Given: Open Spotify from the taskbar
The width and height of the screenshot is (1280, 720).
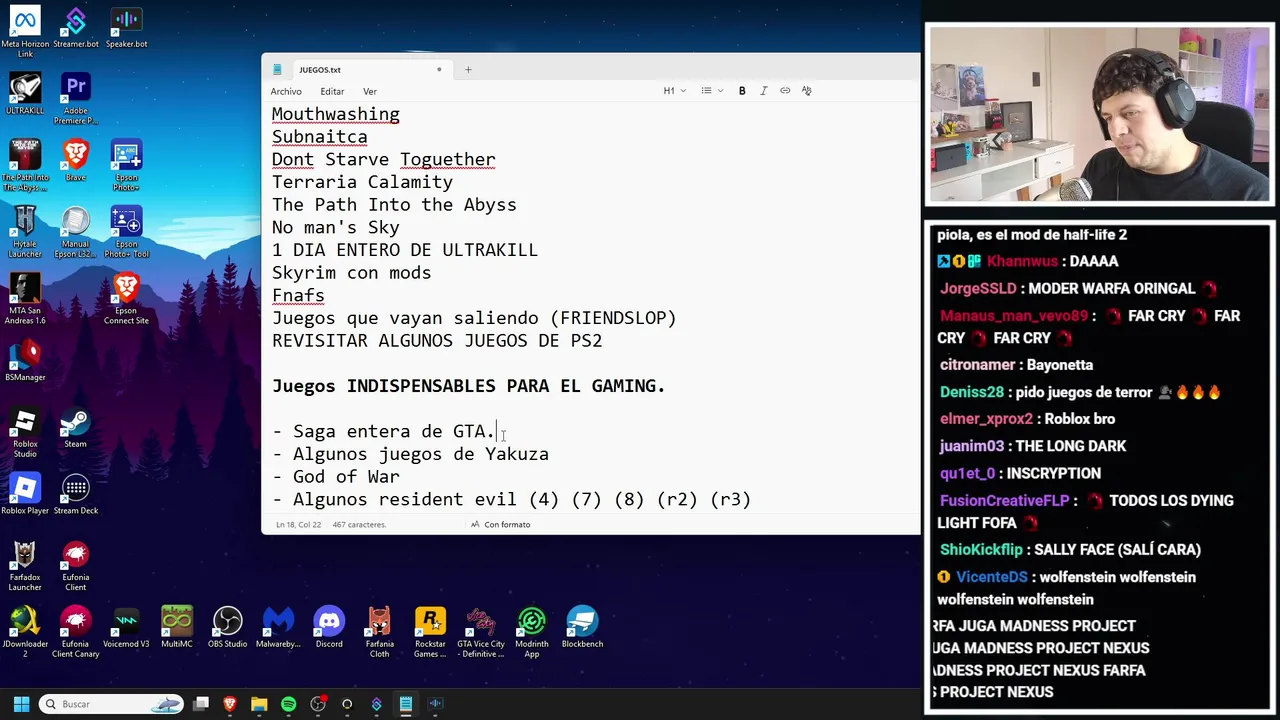Looking at the screenshot, I should tap(289, 704).
